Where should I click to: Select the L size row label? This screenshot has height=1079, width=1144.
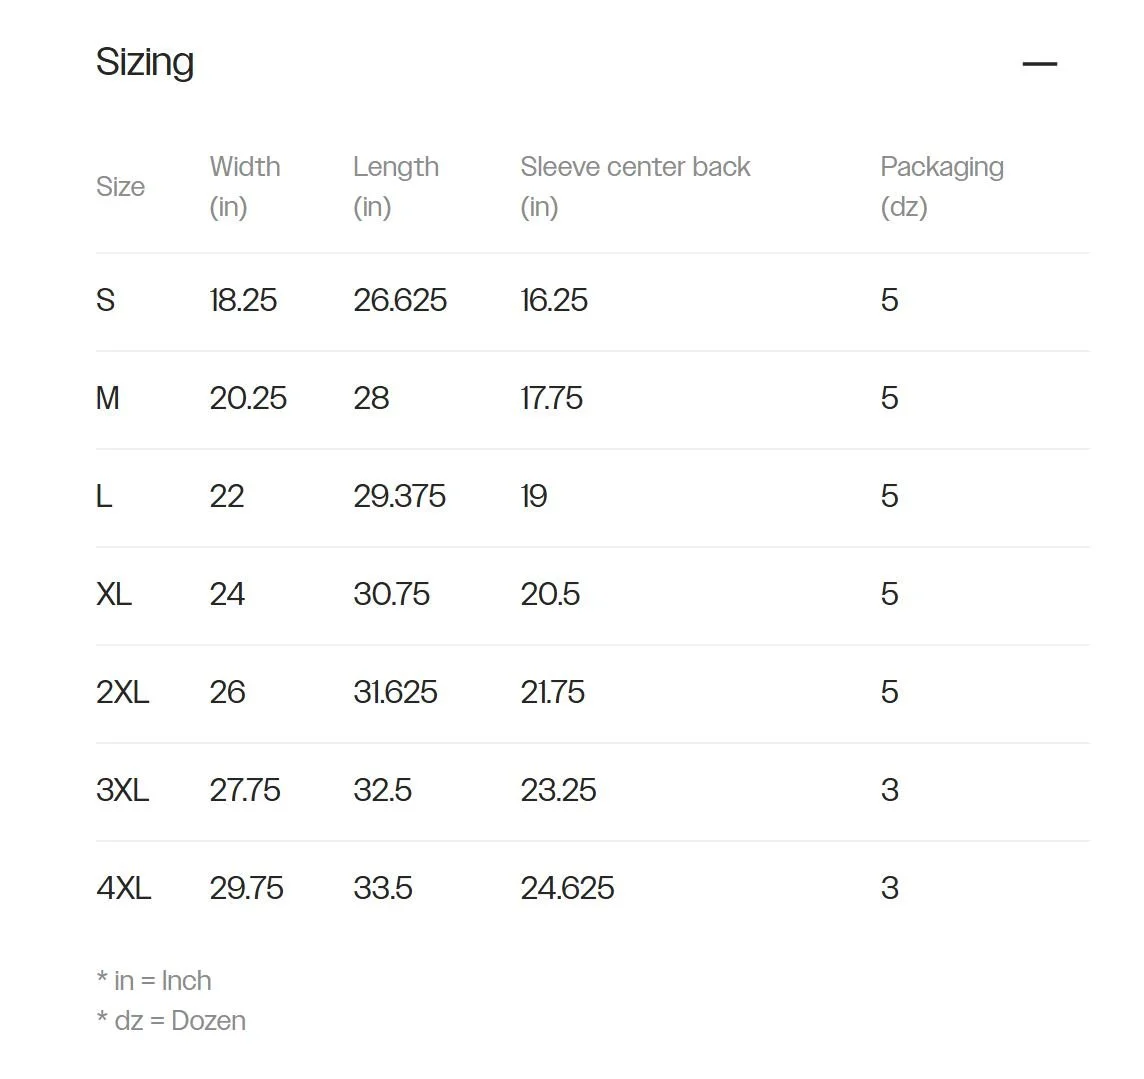(104, 496)
